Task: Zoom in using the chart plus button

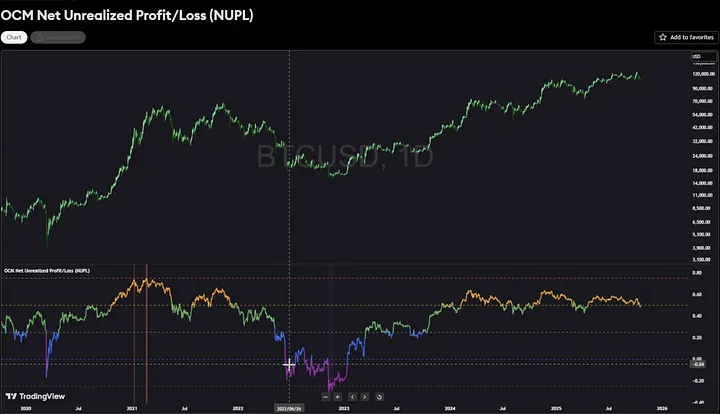Action: click(338, 396)
